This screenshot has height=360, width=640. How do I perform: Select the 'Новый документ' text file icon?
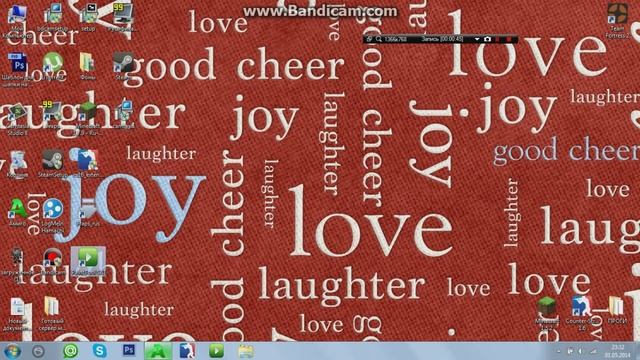click(17, 313)
